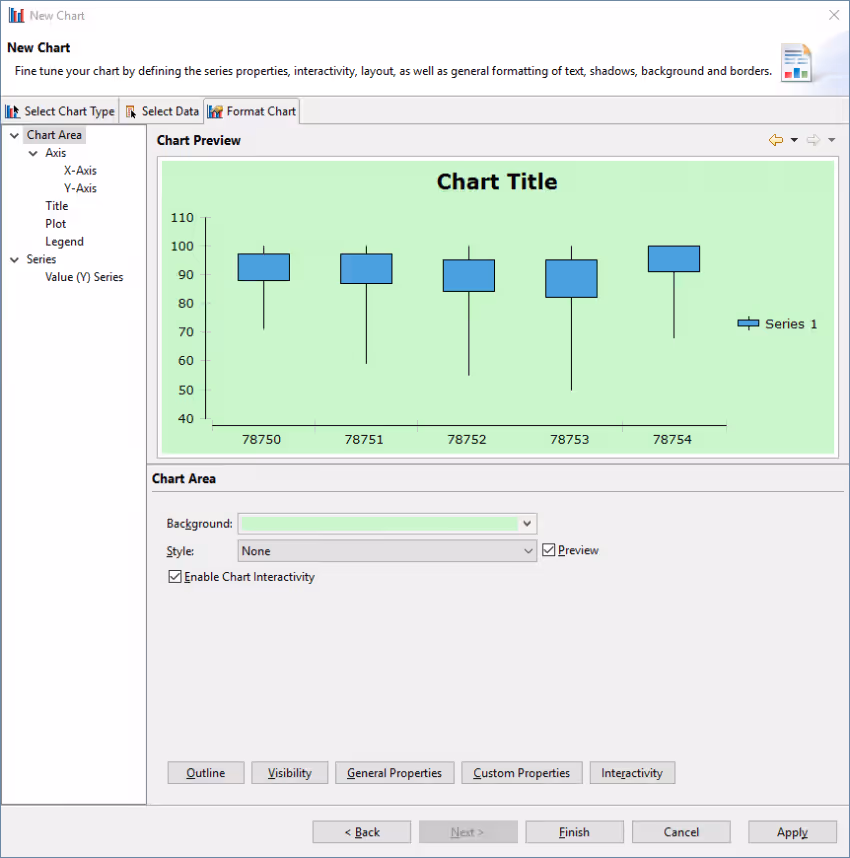Collapse the Chart Area tree node

pyautogui.click(x=14, y=135)
